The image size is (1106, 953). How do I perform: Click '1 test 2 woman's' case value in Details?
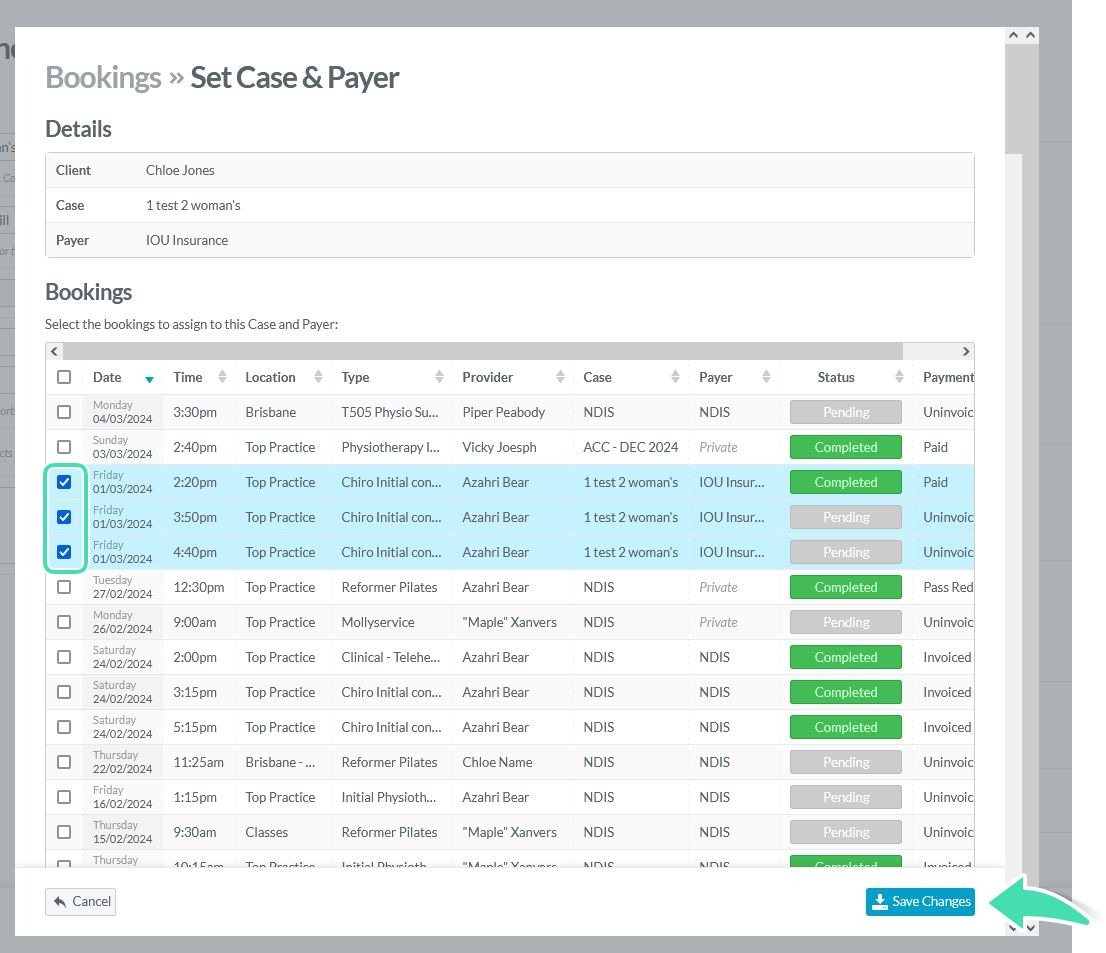(x=193, y=205)
